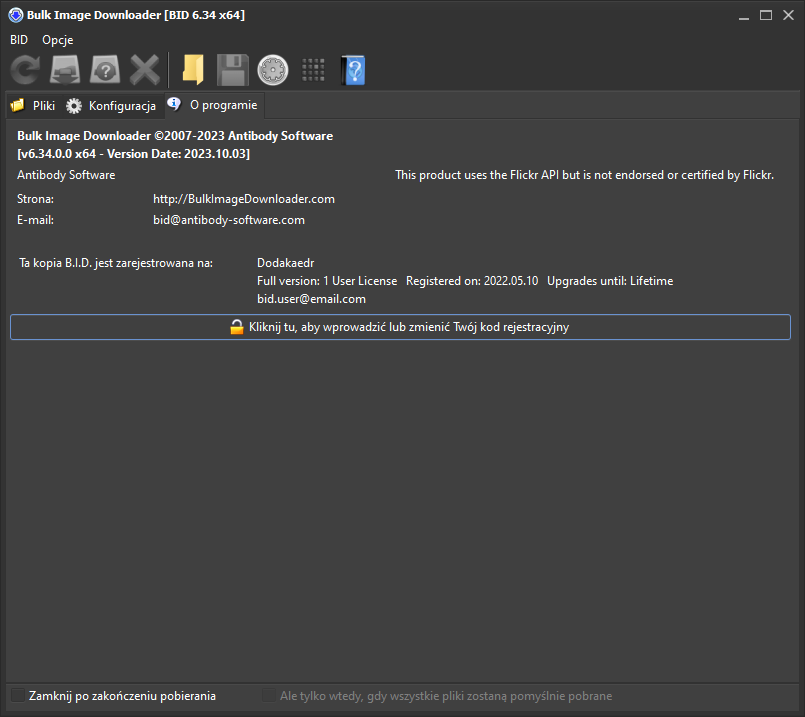Open the BID menu
The image size is (805, 717).
point(19,40)
